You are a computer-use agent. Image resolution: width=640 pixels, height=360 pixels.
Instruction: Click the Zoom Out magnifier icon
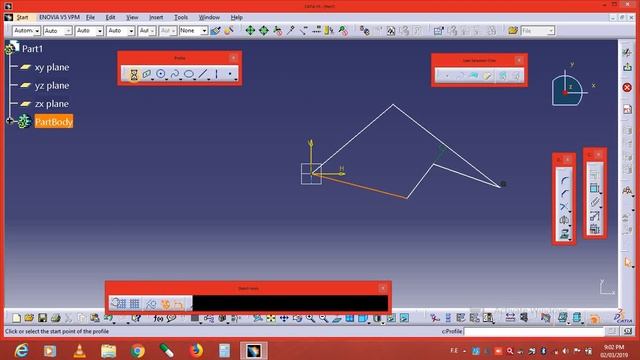click(x=324, y=318)
